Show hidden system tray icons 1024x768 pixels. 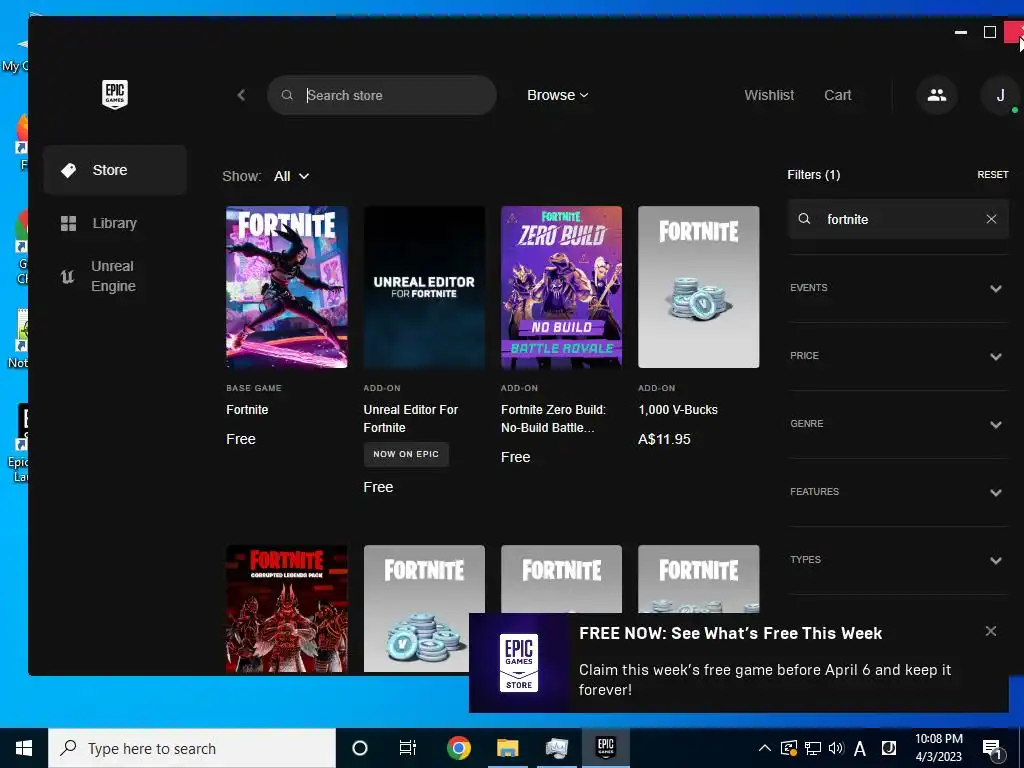[765, 748]
